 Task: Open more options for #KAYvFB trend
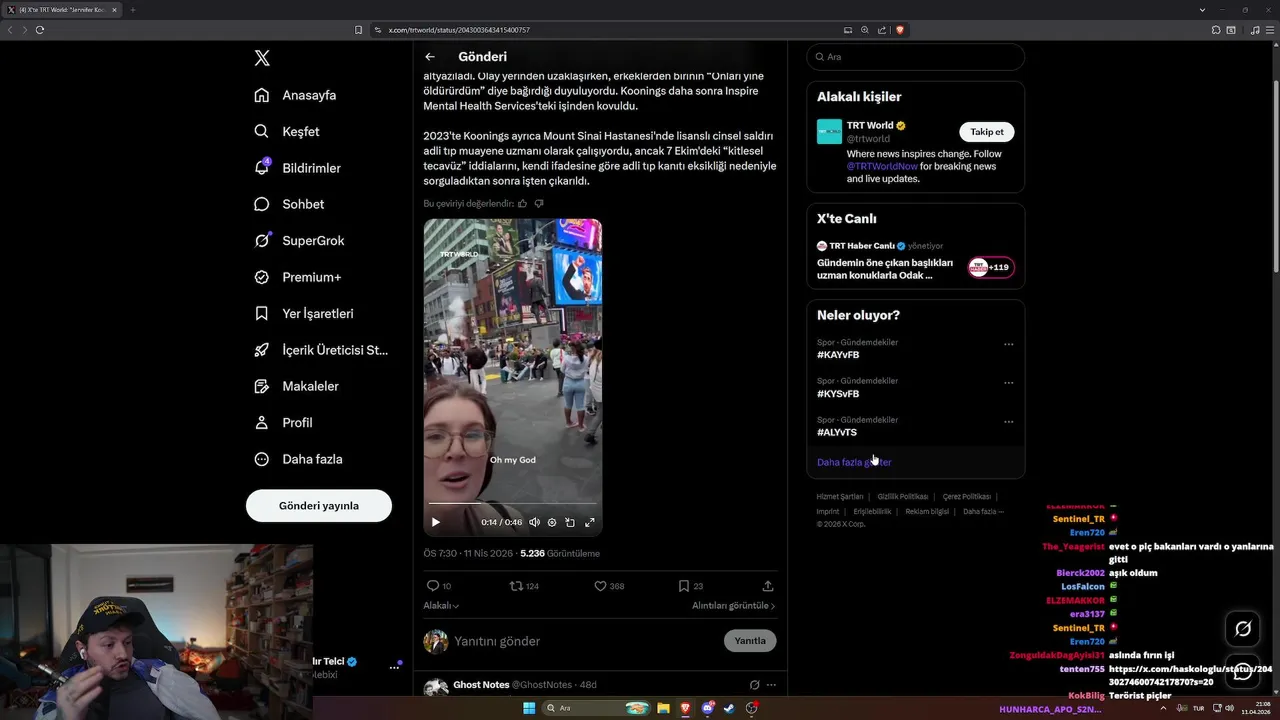tap(1009, 344)
